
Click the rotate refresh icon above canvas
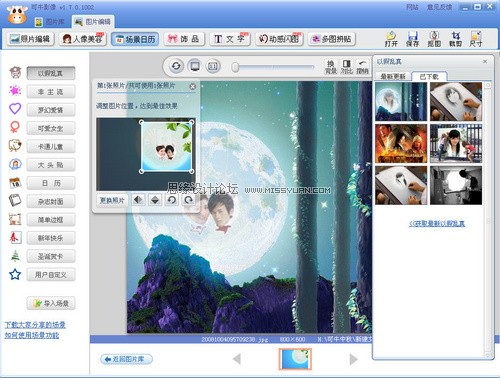176,66
